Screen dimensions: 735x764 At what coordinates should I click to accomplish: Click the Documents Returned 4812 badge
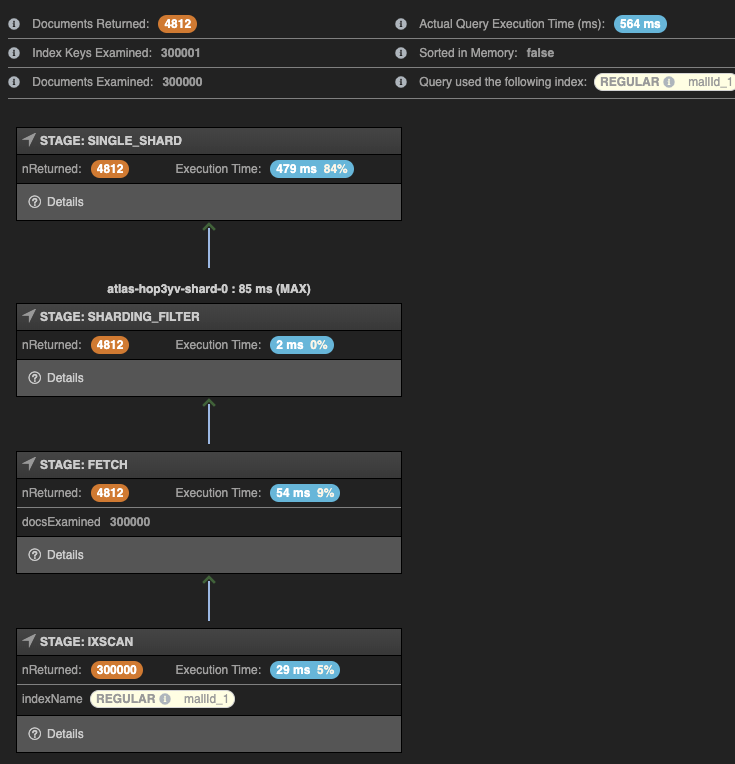pyautogui.click(x=177, y=24)
